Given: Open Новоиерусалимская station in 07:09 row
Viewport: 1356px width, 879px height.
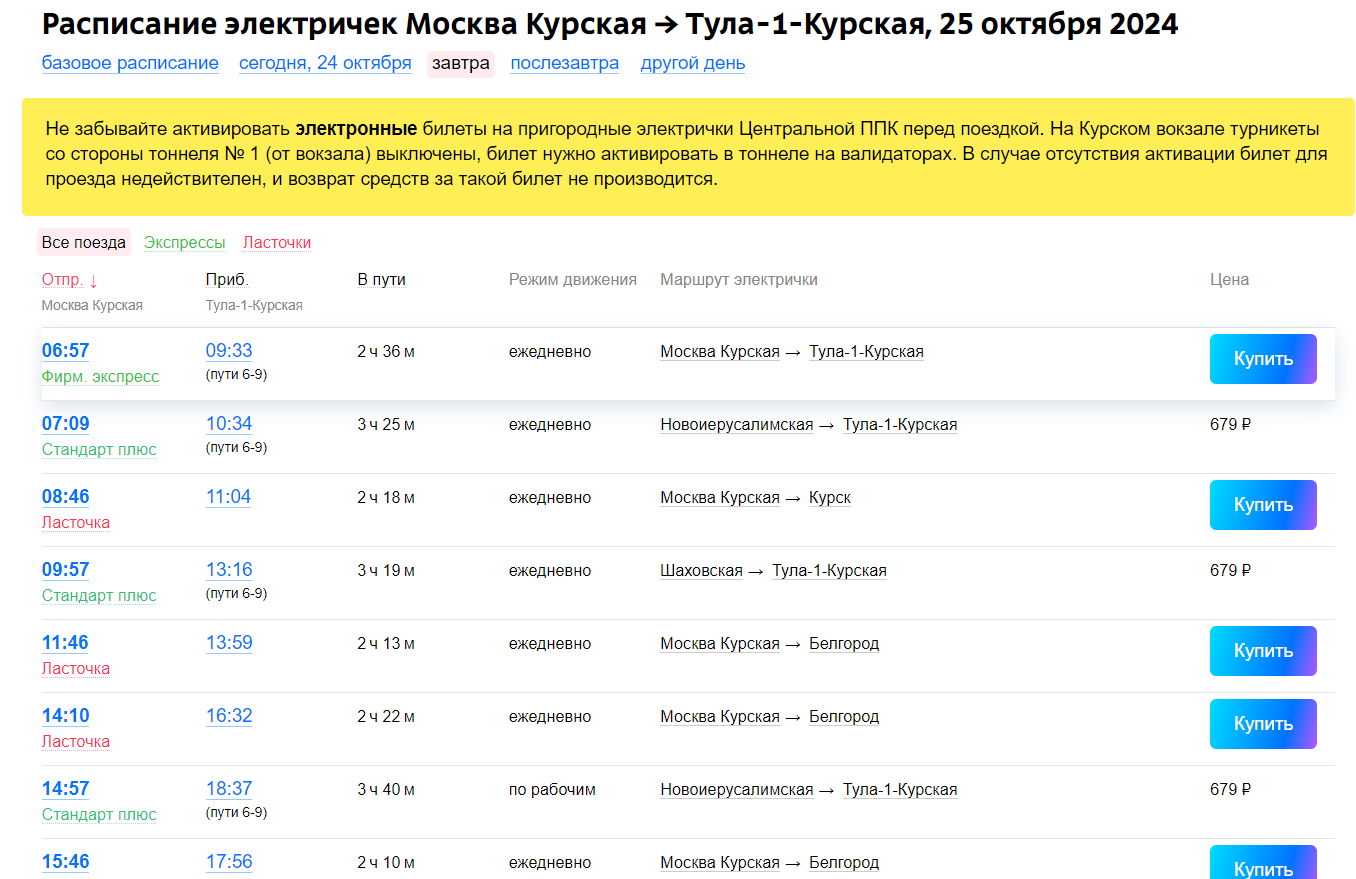Looking at the screenshot, I should (737, 425).
